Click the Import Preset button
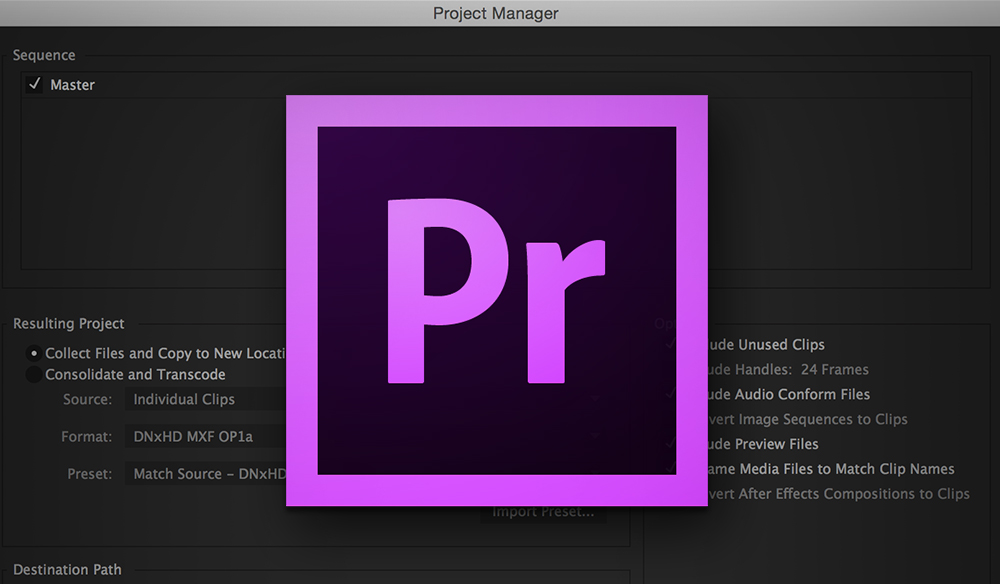Viewport: 1000px width, 584px height. [x=543, y=511]
